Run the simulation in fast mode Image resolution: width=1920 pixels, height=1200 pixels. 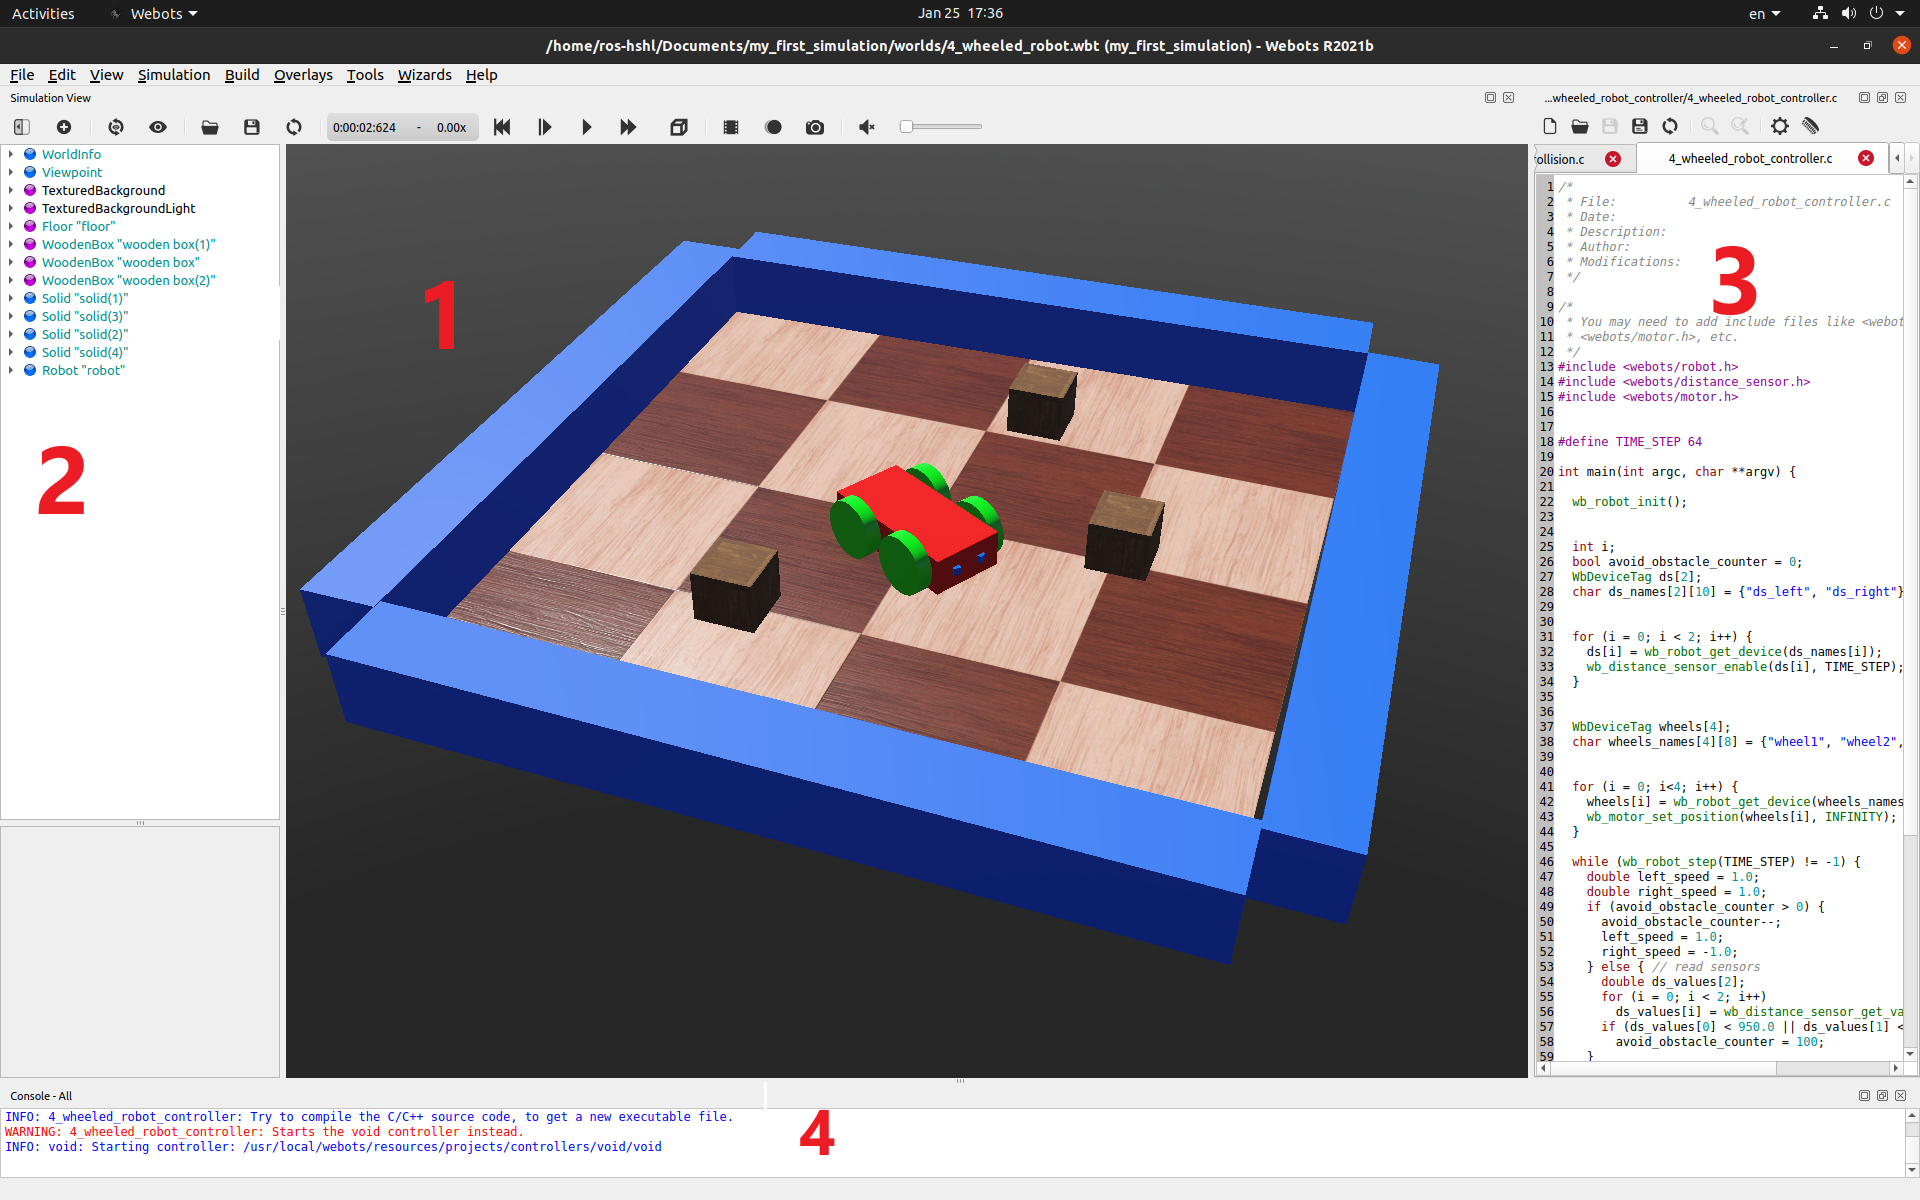tap(628, 127)
